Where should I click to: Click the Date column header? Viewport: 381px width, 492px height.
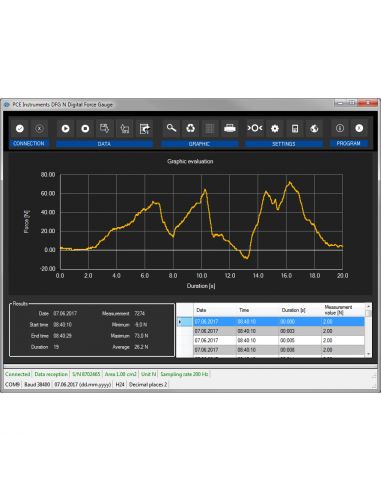pyautogui.click(x=215, y=310)
